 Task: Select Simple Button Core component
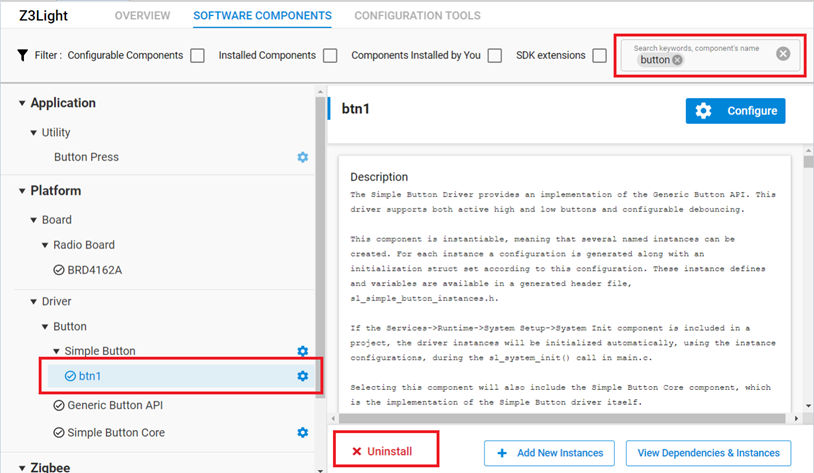point(116,433)
